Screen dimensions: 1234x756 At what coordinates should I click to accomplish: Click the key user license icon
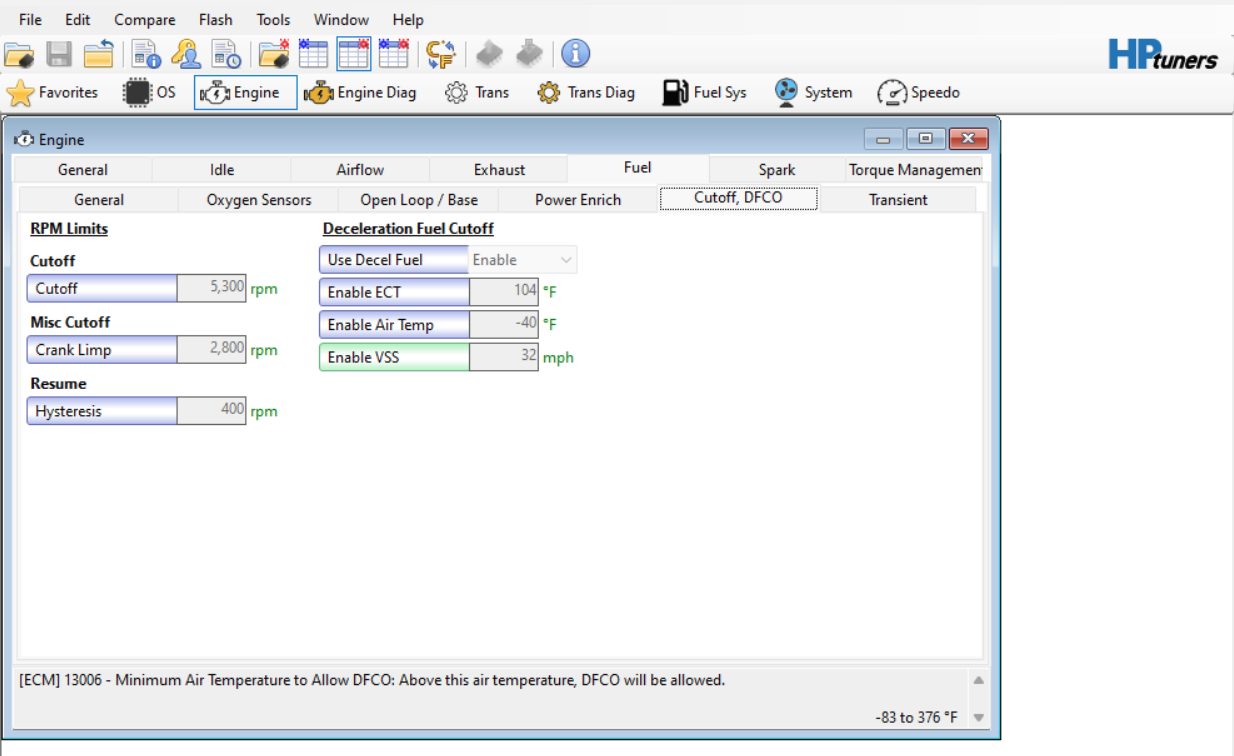coord(186,55)
